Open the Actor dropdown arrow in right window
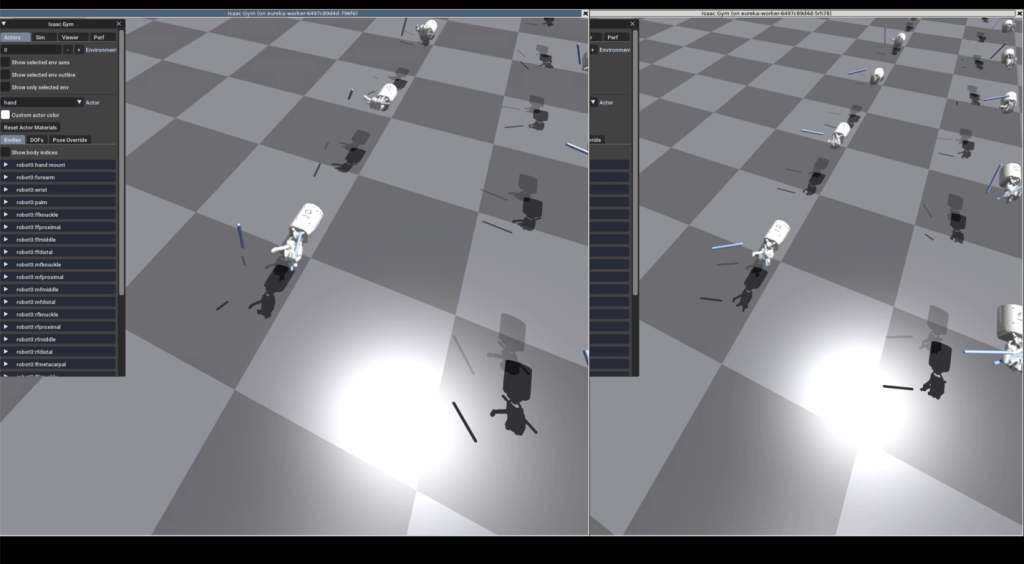 pyautogui.click(x=594, y=102)
